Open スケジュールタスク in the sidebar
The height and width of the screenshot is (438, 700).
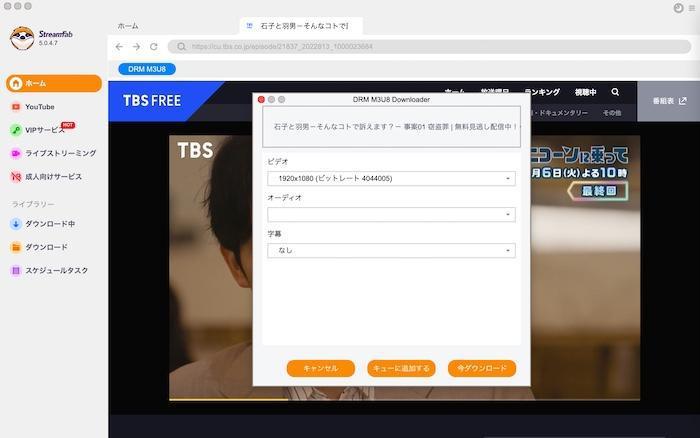(x=49, y=271)
